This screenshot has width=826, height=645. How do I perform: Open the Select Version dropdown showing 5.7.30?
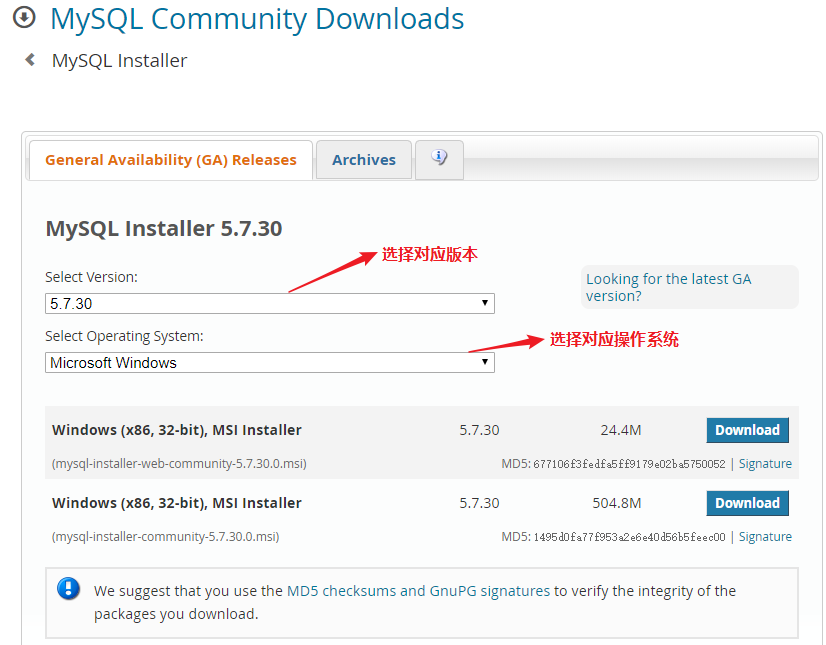[x=270, y=304]
